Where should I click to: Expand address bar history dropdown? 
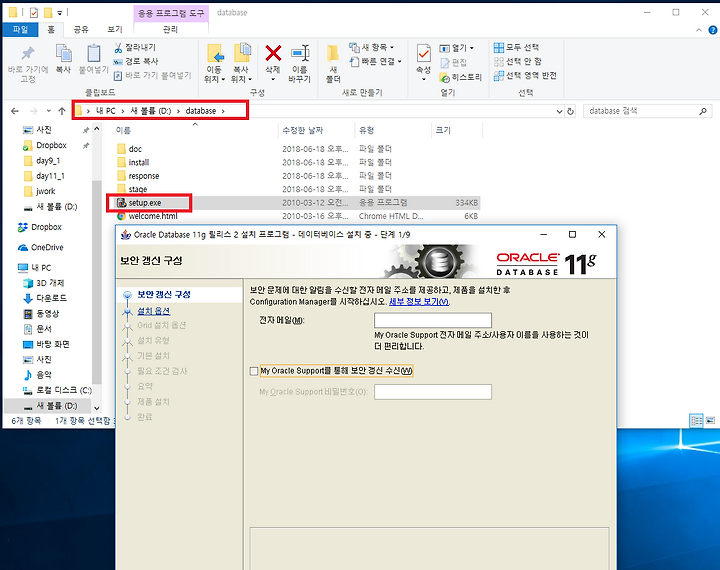(x=559, y=111)
